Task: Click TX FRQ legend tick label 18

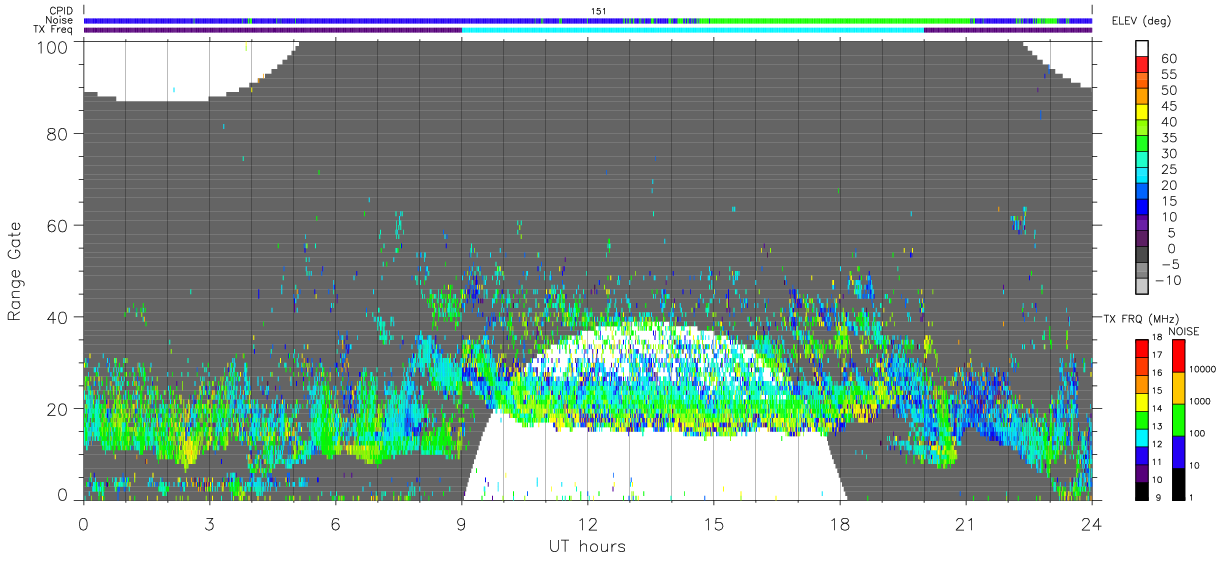Action: [1156, 337]
